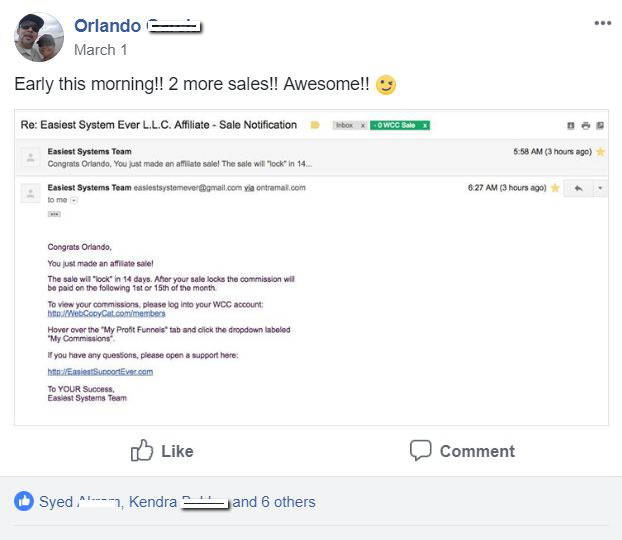The image size is (622, 540).
Task: Click the yellow importance marker beside the subject
Action: tap(315, 125)
